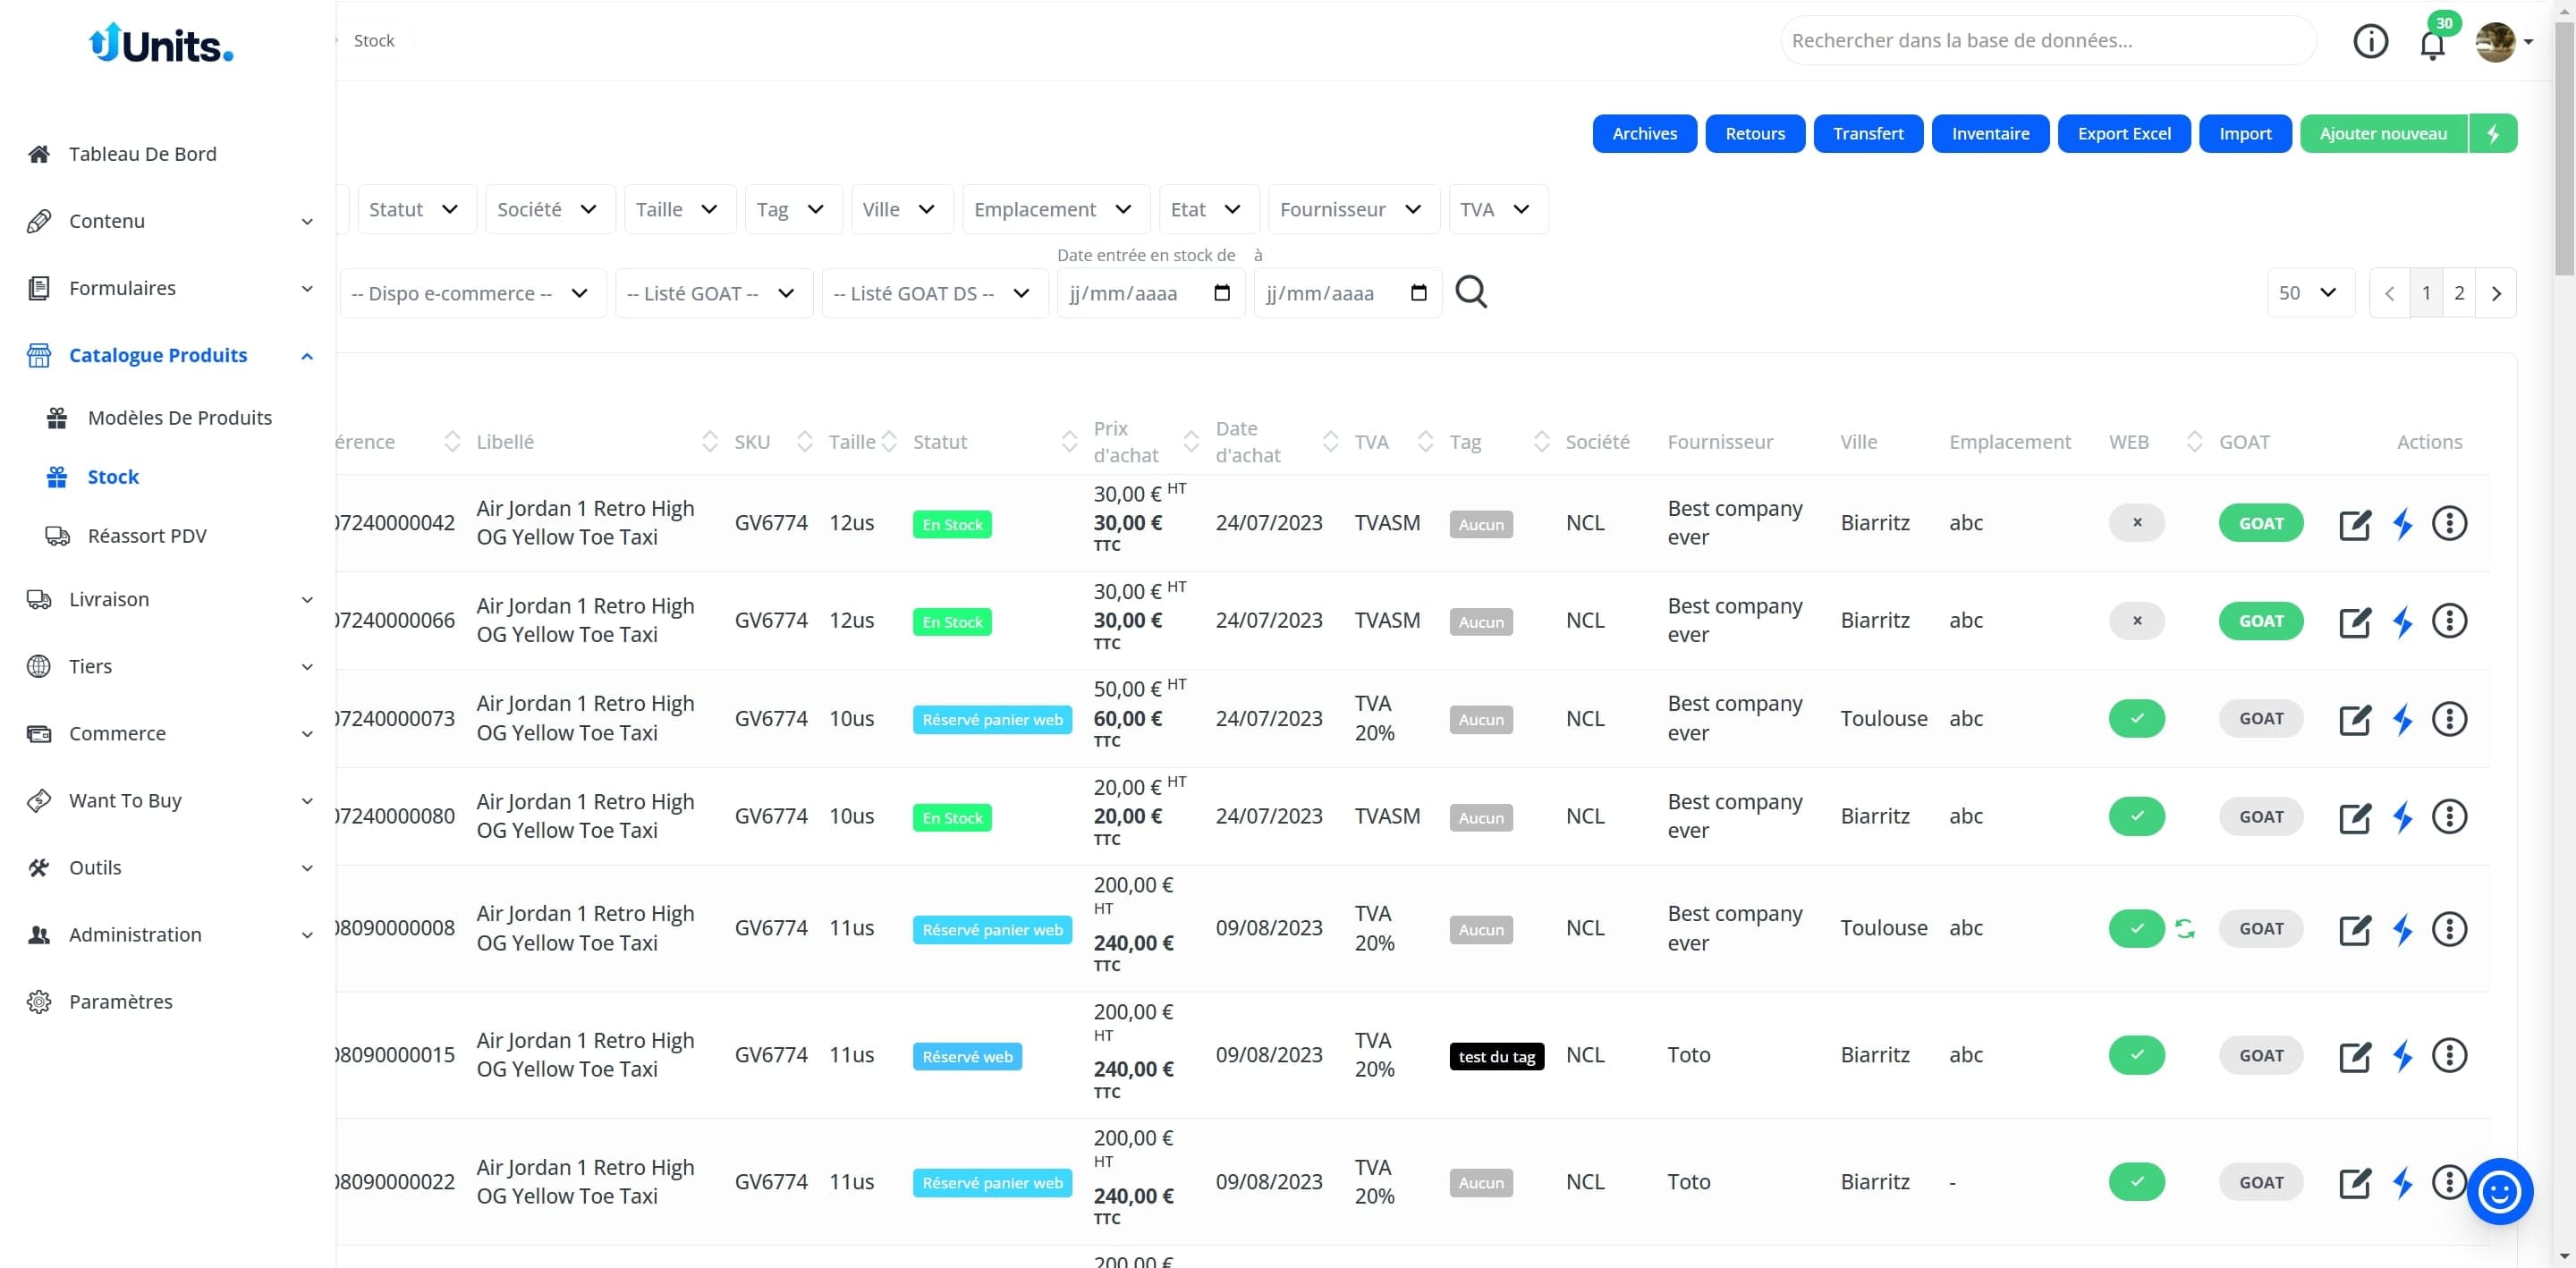Click the Ajouter nouveau button
The image size is (2576, 1268).
pyautogui.click(x=2382, y=134)
